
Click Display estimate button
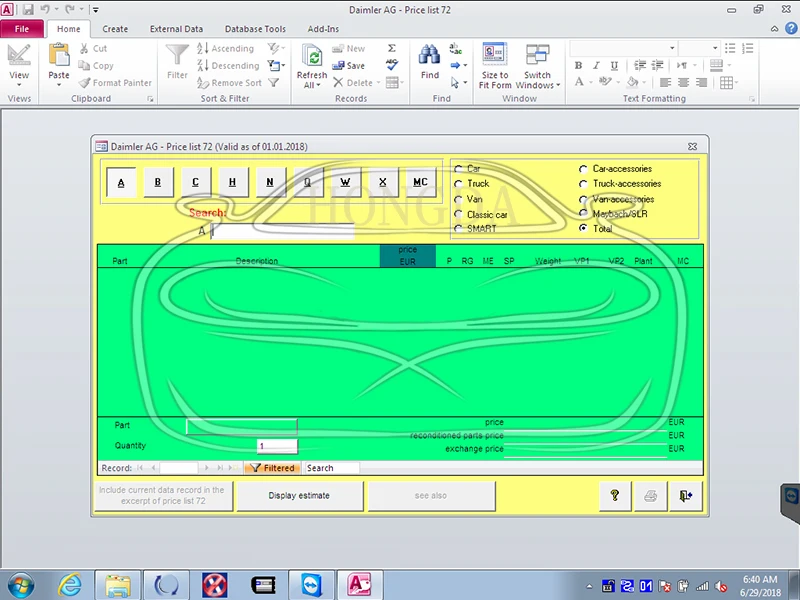(x=299, y=495)
